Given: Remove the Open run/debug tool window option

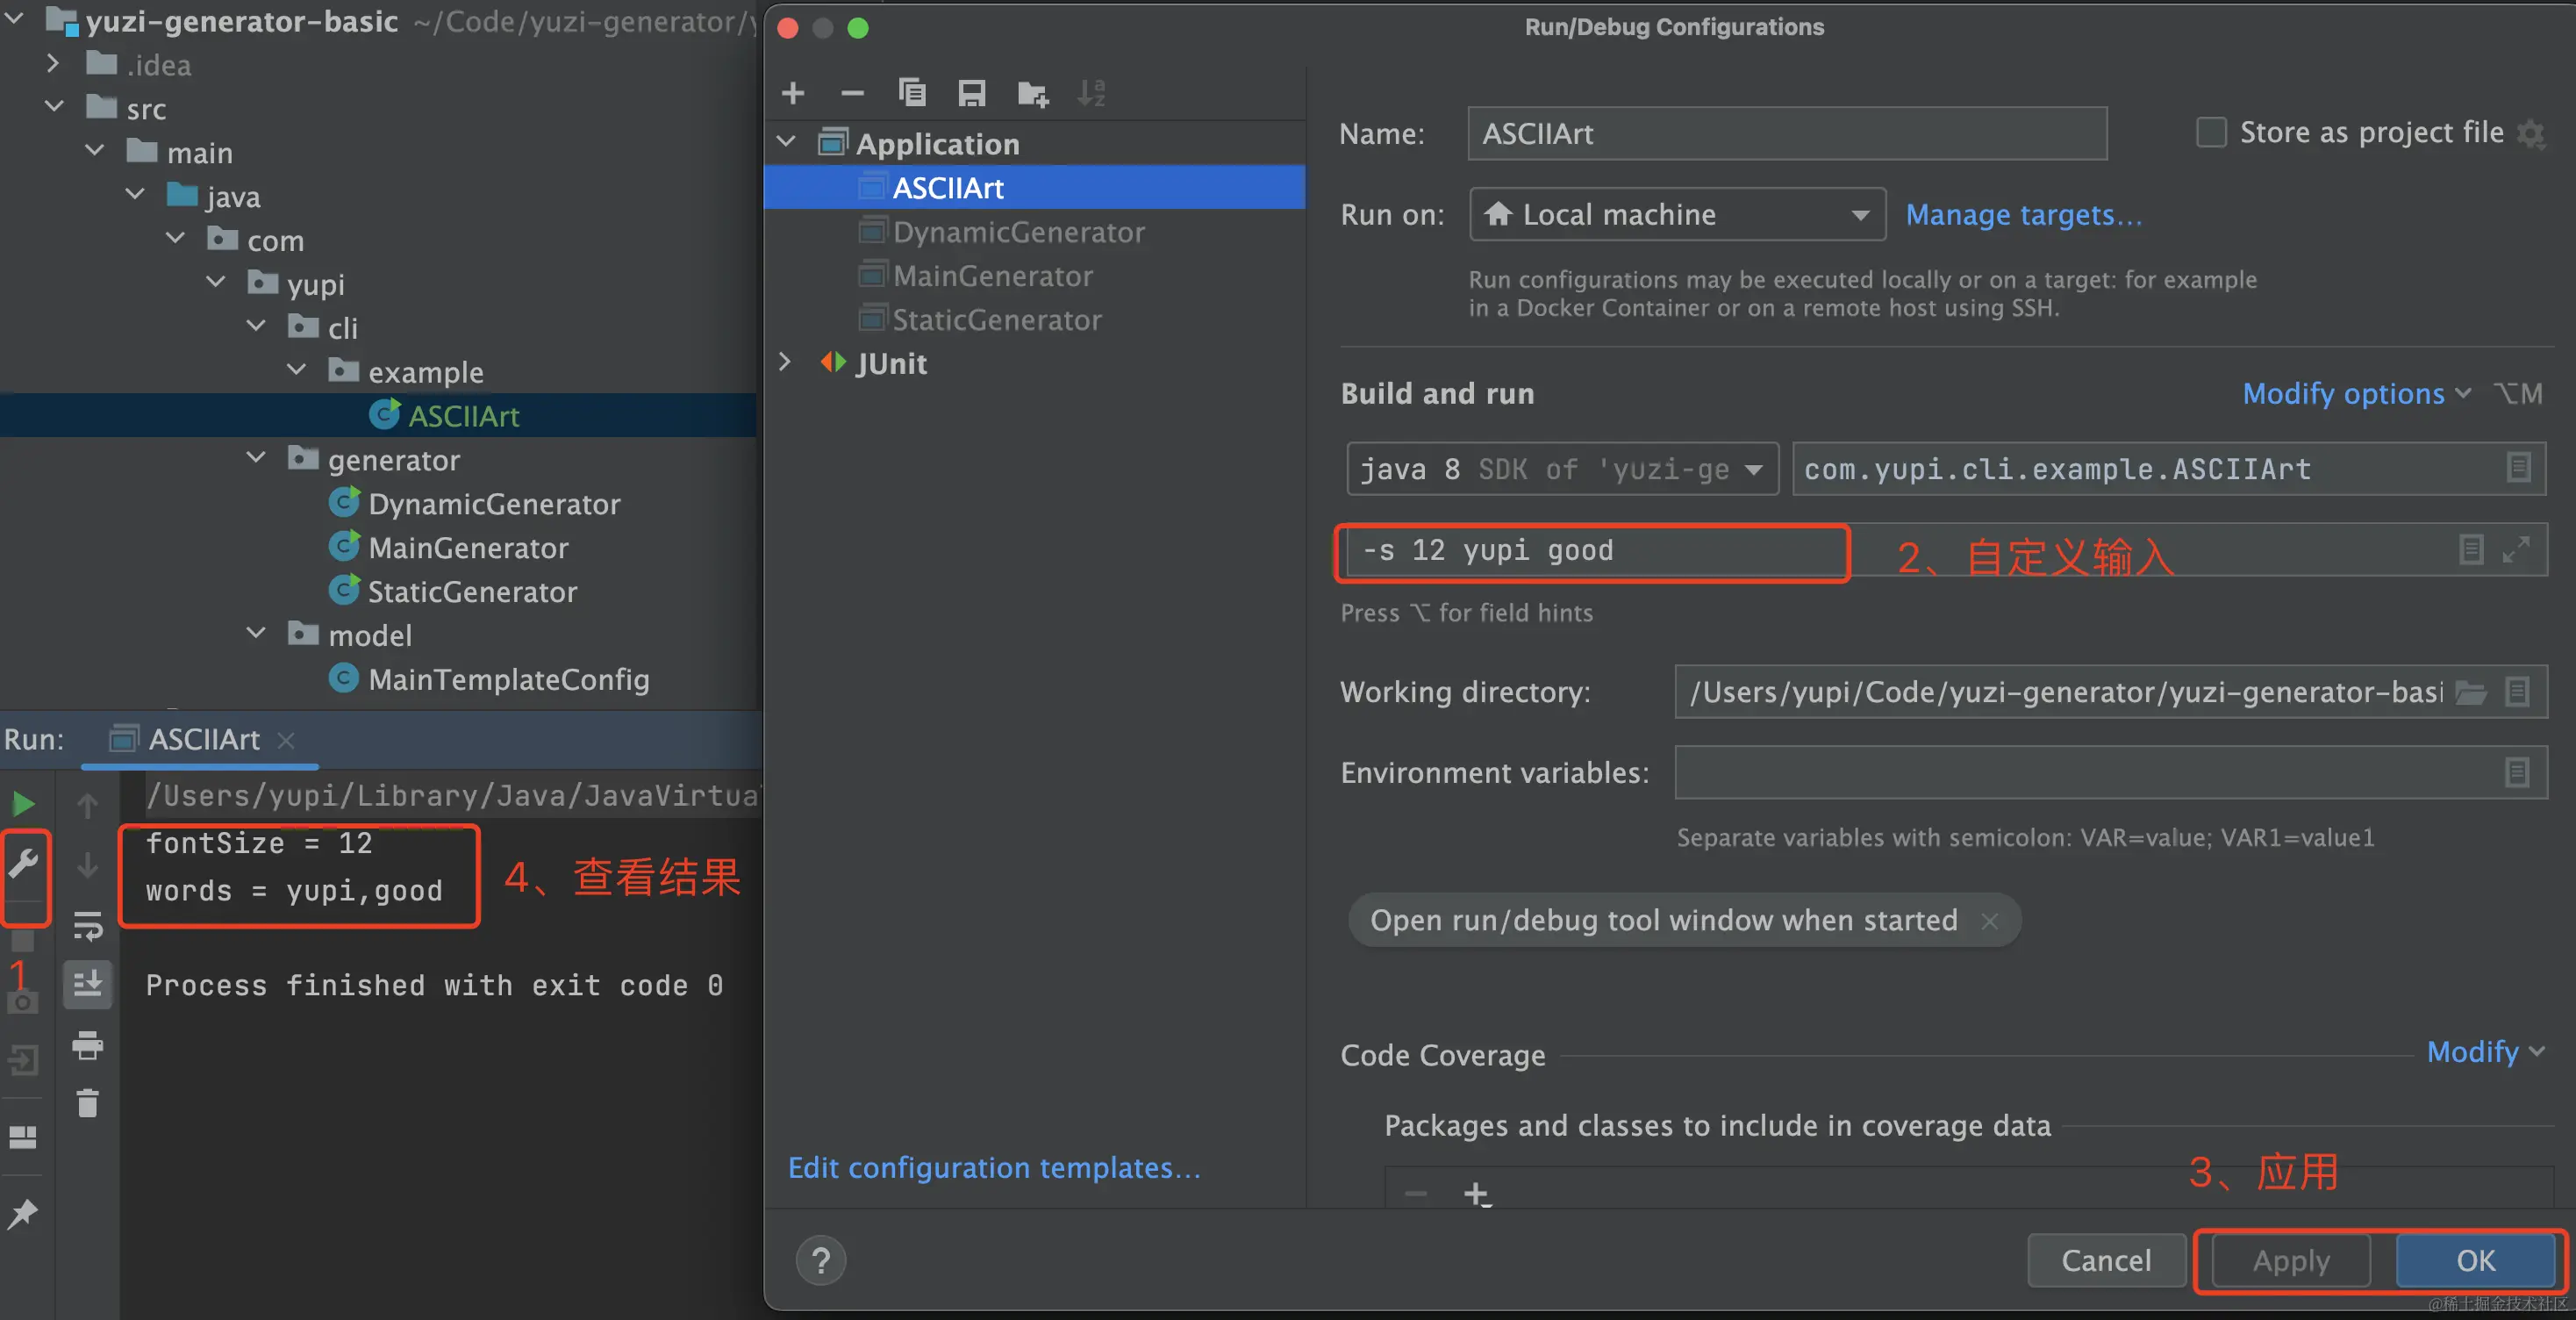Looking at the screenshot, I should click(1990, 921).
